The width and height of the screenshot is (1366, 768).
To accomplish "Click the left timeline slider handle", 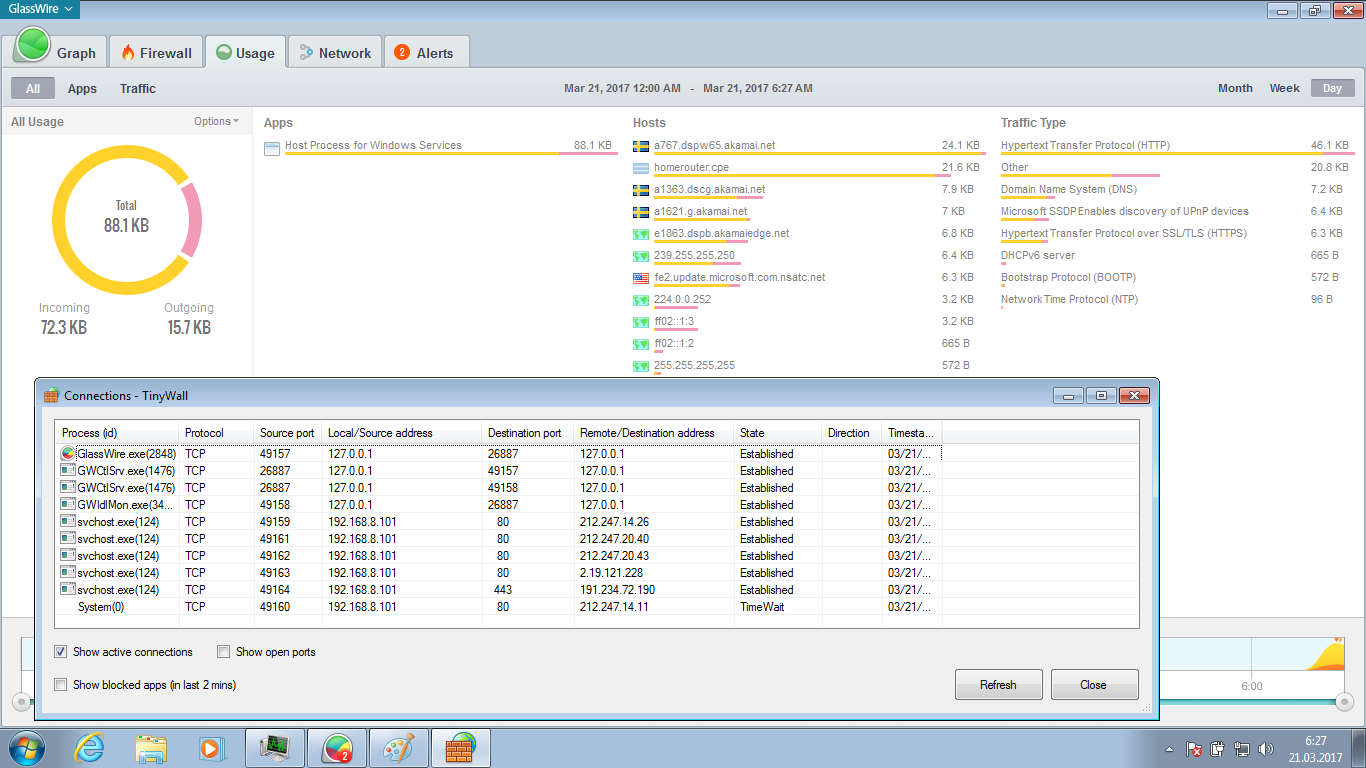I will [x=20, y=700].
